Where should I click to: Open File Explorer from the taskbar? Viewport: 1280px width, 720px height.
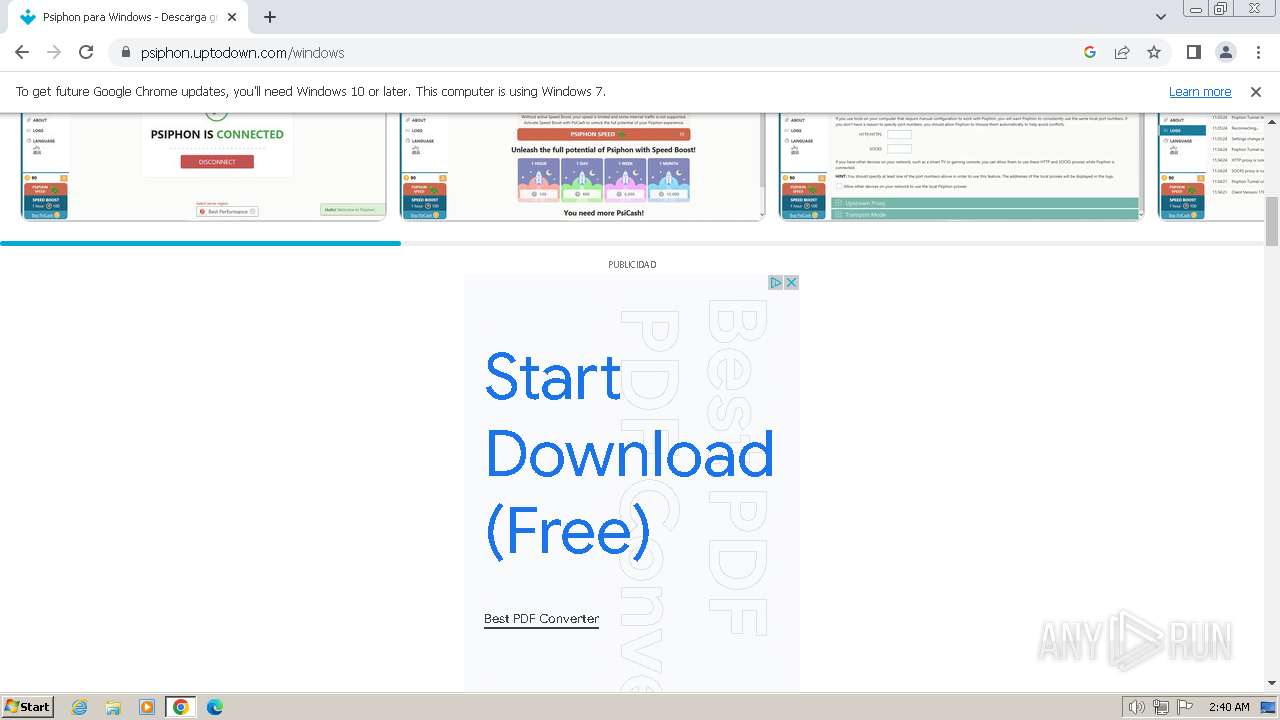pyautogui.click(x=113, y=707)
